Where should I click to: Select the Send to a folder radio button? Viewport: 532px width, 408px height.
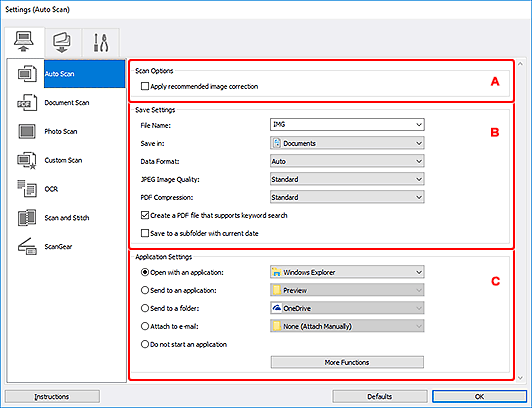[145, 308]
